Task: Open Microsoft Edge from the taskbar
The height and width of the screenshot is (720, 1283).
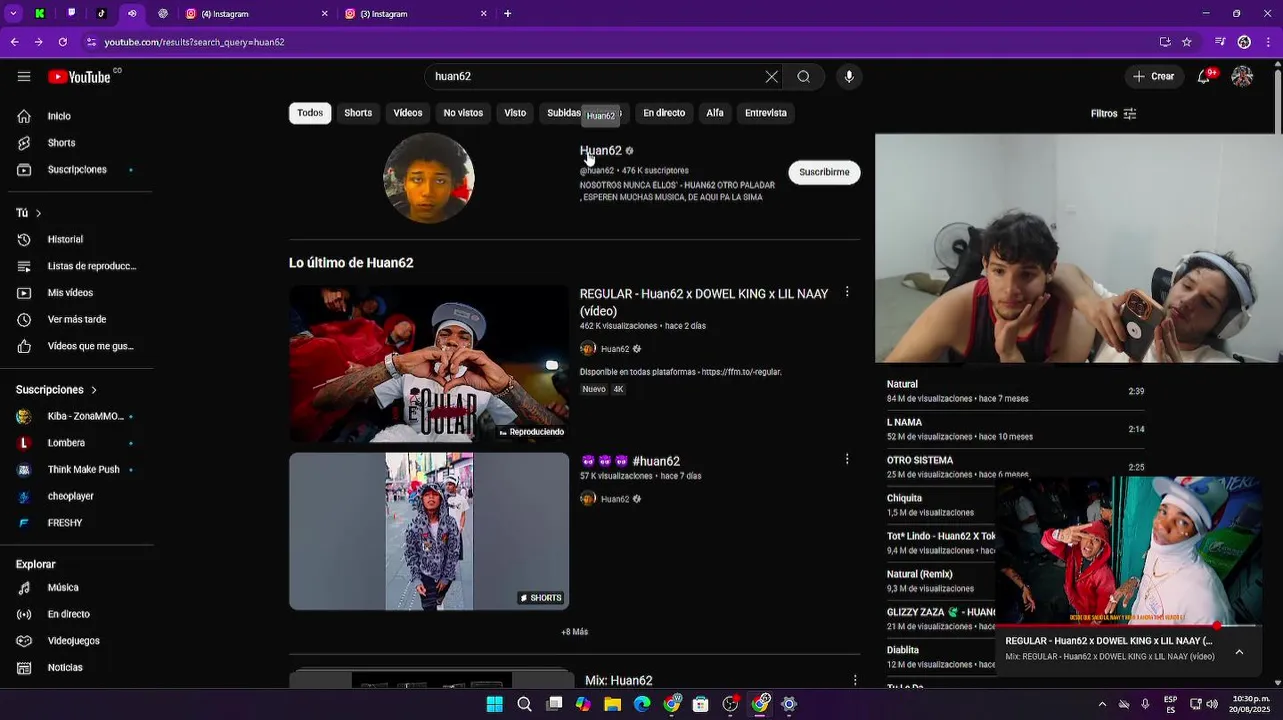Action: (642, 704)
